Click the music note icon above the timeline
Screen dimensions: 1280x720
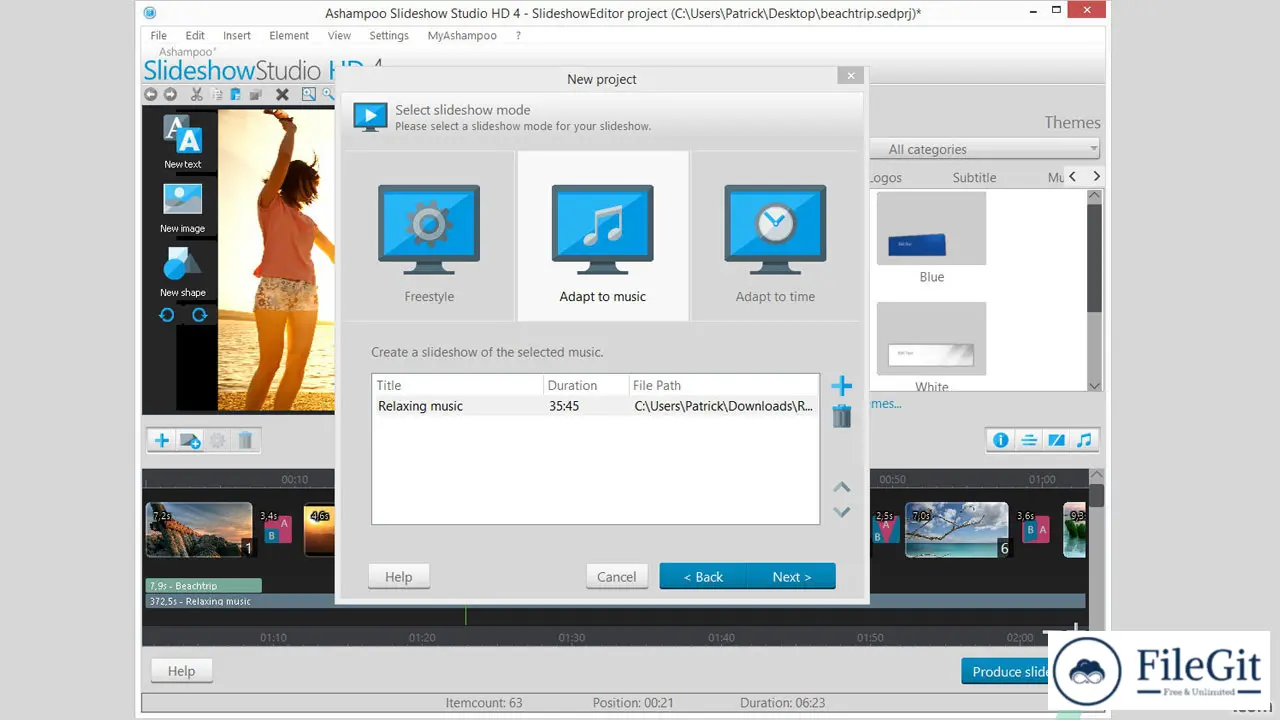[x=1084, y=440]
